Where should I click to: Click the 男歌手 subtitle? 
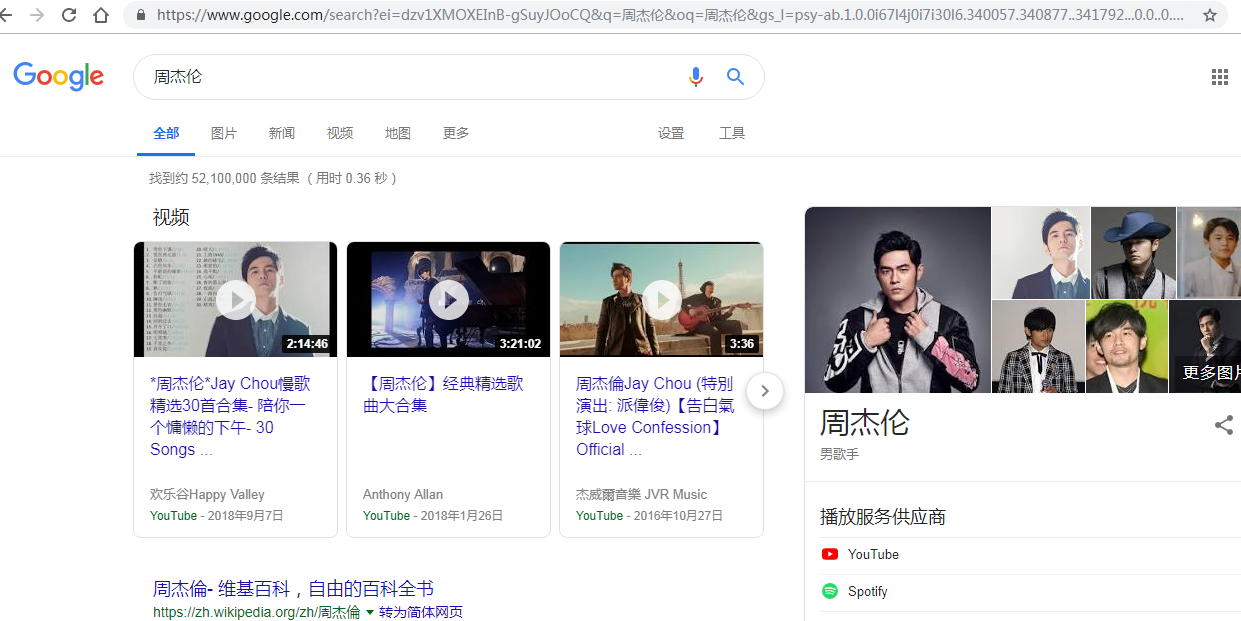[x=840, y=454]
